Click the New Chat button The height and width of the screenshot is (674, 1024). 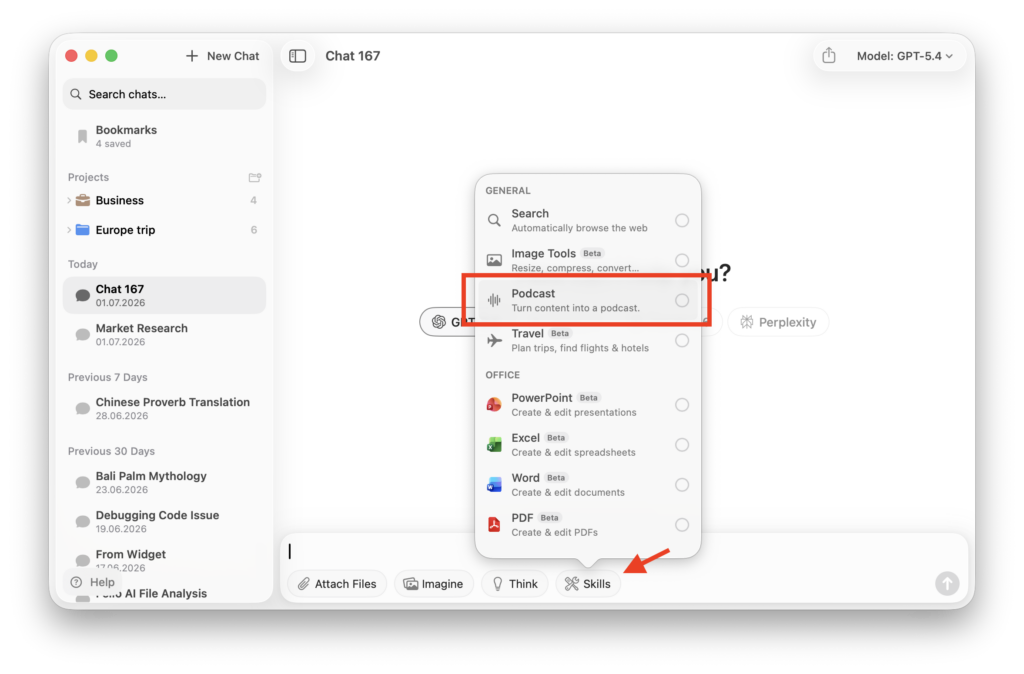click(223, 56)
